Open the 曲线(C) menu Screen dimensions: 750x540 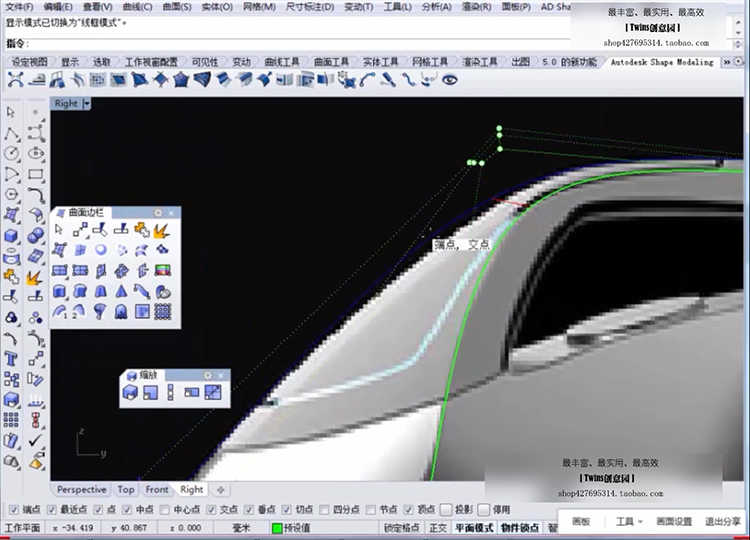[x=137, y=7]
